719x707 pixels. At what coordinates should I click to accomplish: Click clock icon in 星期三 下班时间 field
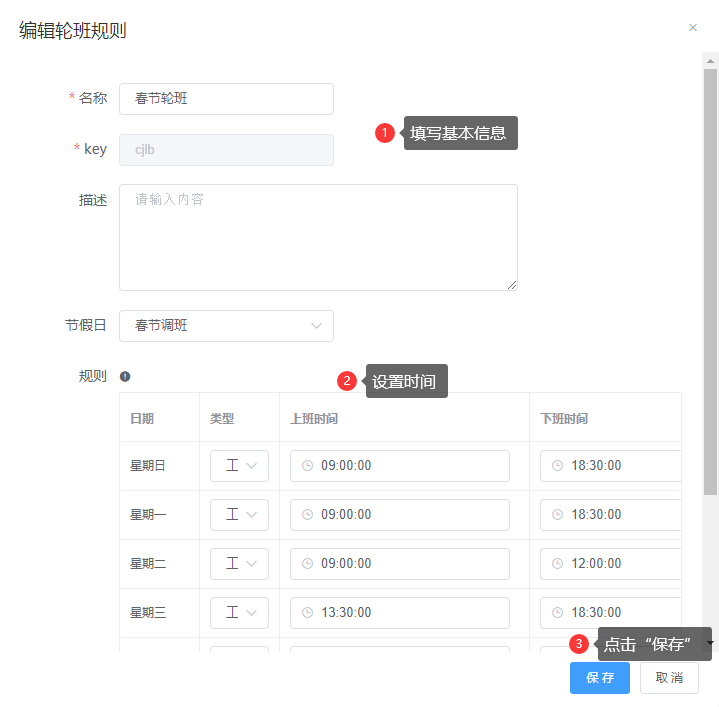click(x=557, y=613)
